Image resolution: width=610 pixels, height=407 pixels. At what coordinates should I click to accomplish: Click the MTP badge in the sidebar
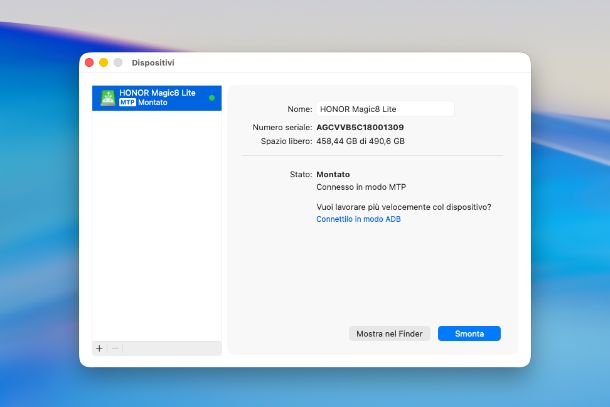coord(128,102)
